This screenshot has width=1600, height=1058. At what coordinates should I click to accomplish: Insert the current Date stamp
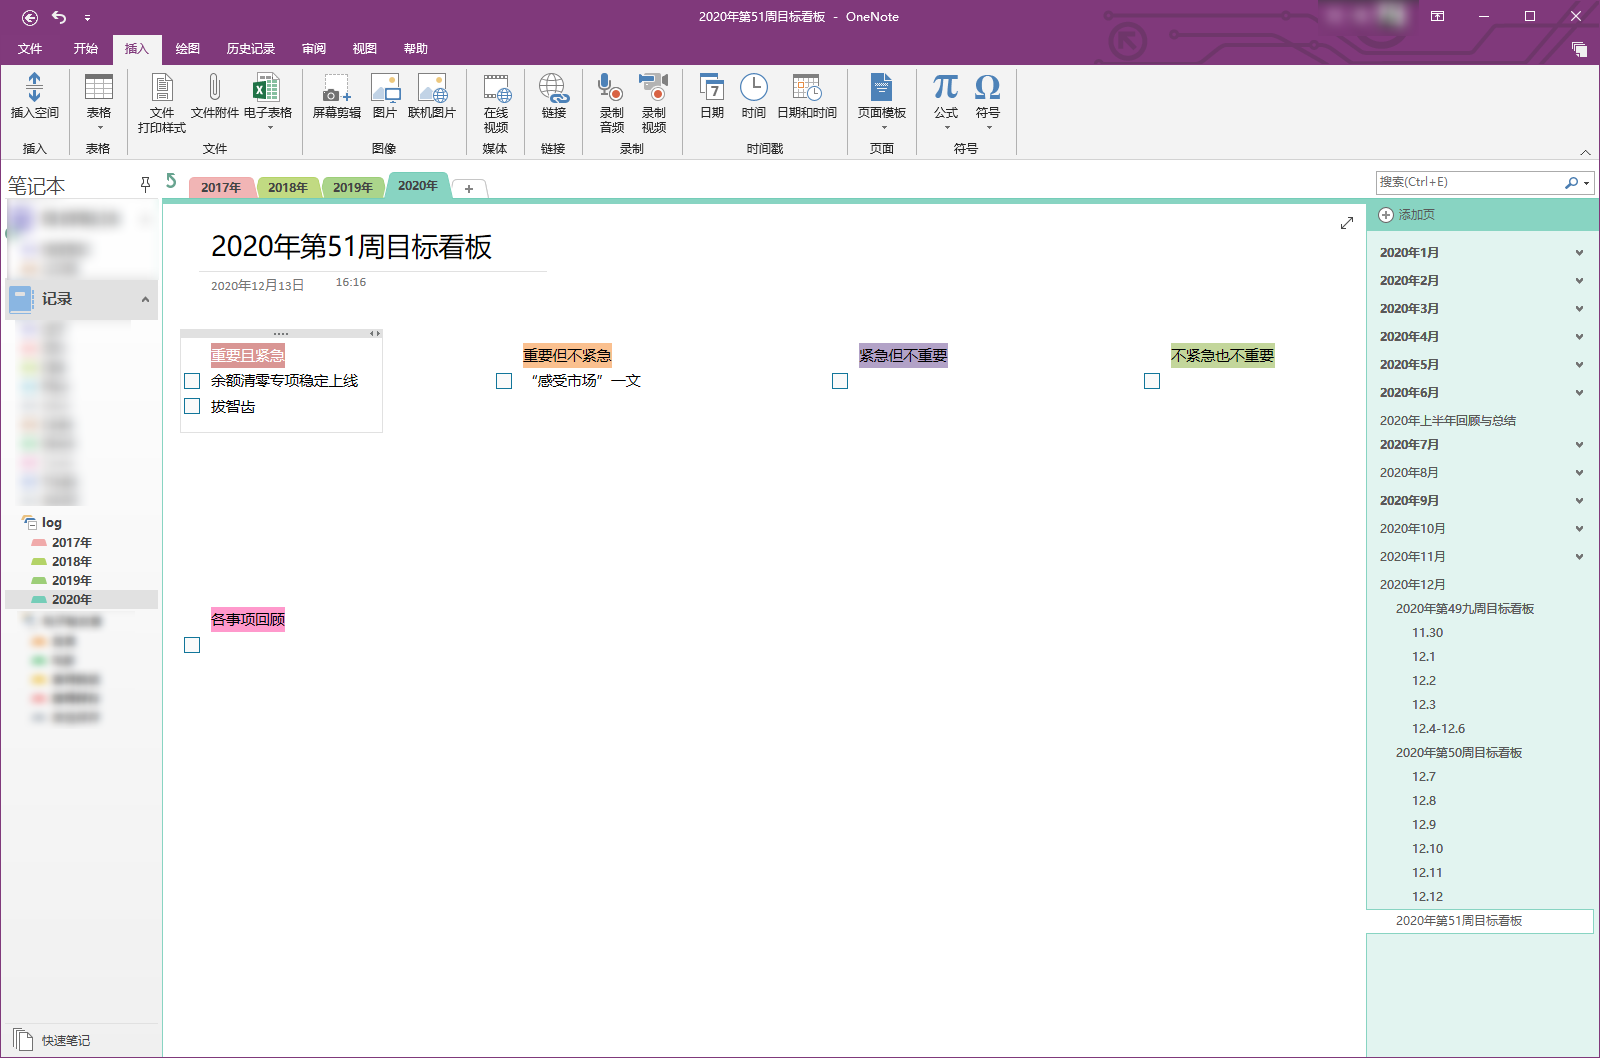(712, 97)
